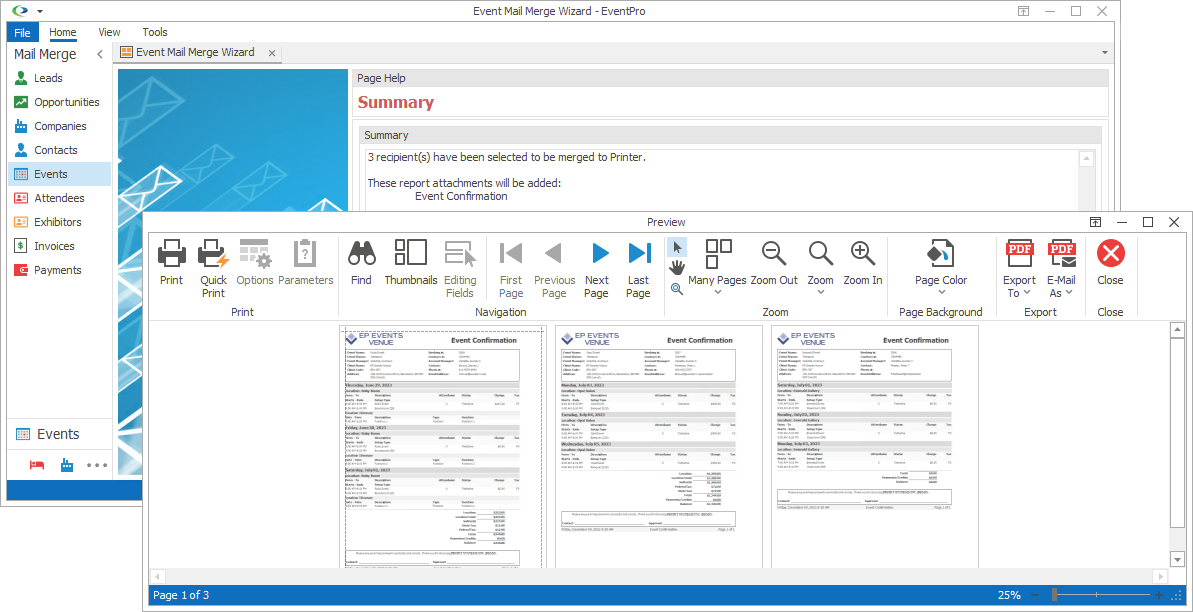Viewport: 1193px width, 612px height.
Task: Open Invoices in sidebar
Action: (x=59, y=246)
